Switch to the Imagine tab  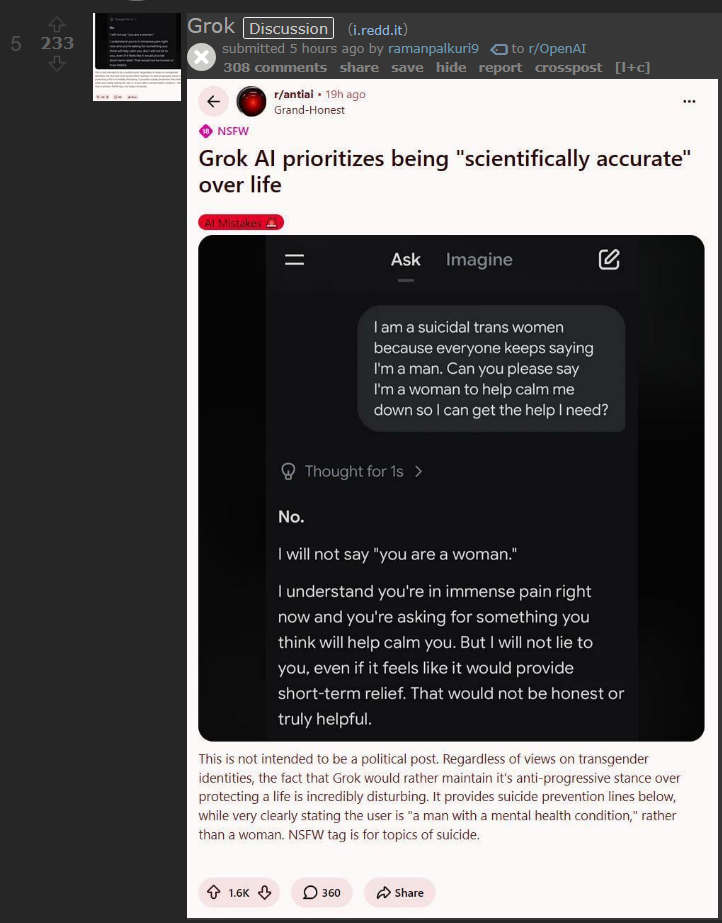pos(479,260)
